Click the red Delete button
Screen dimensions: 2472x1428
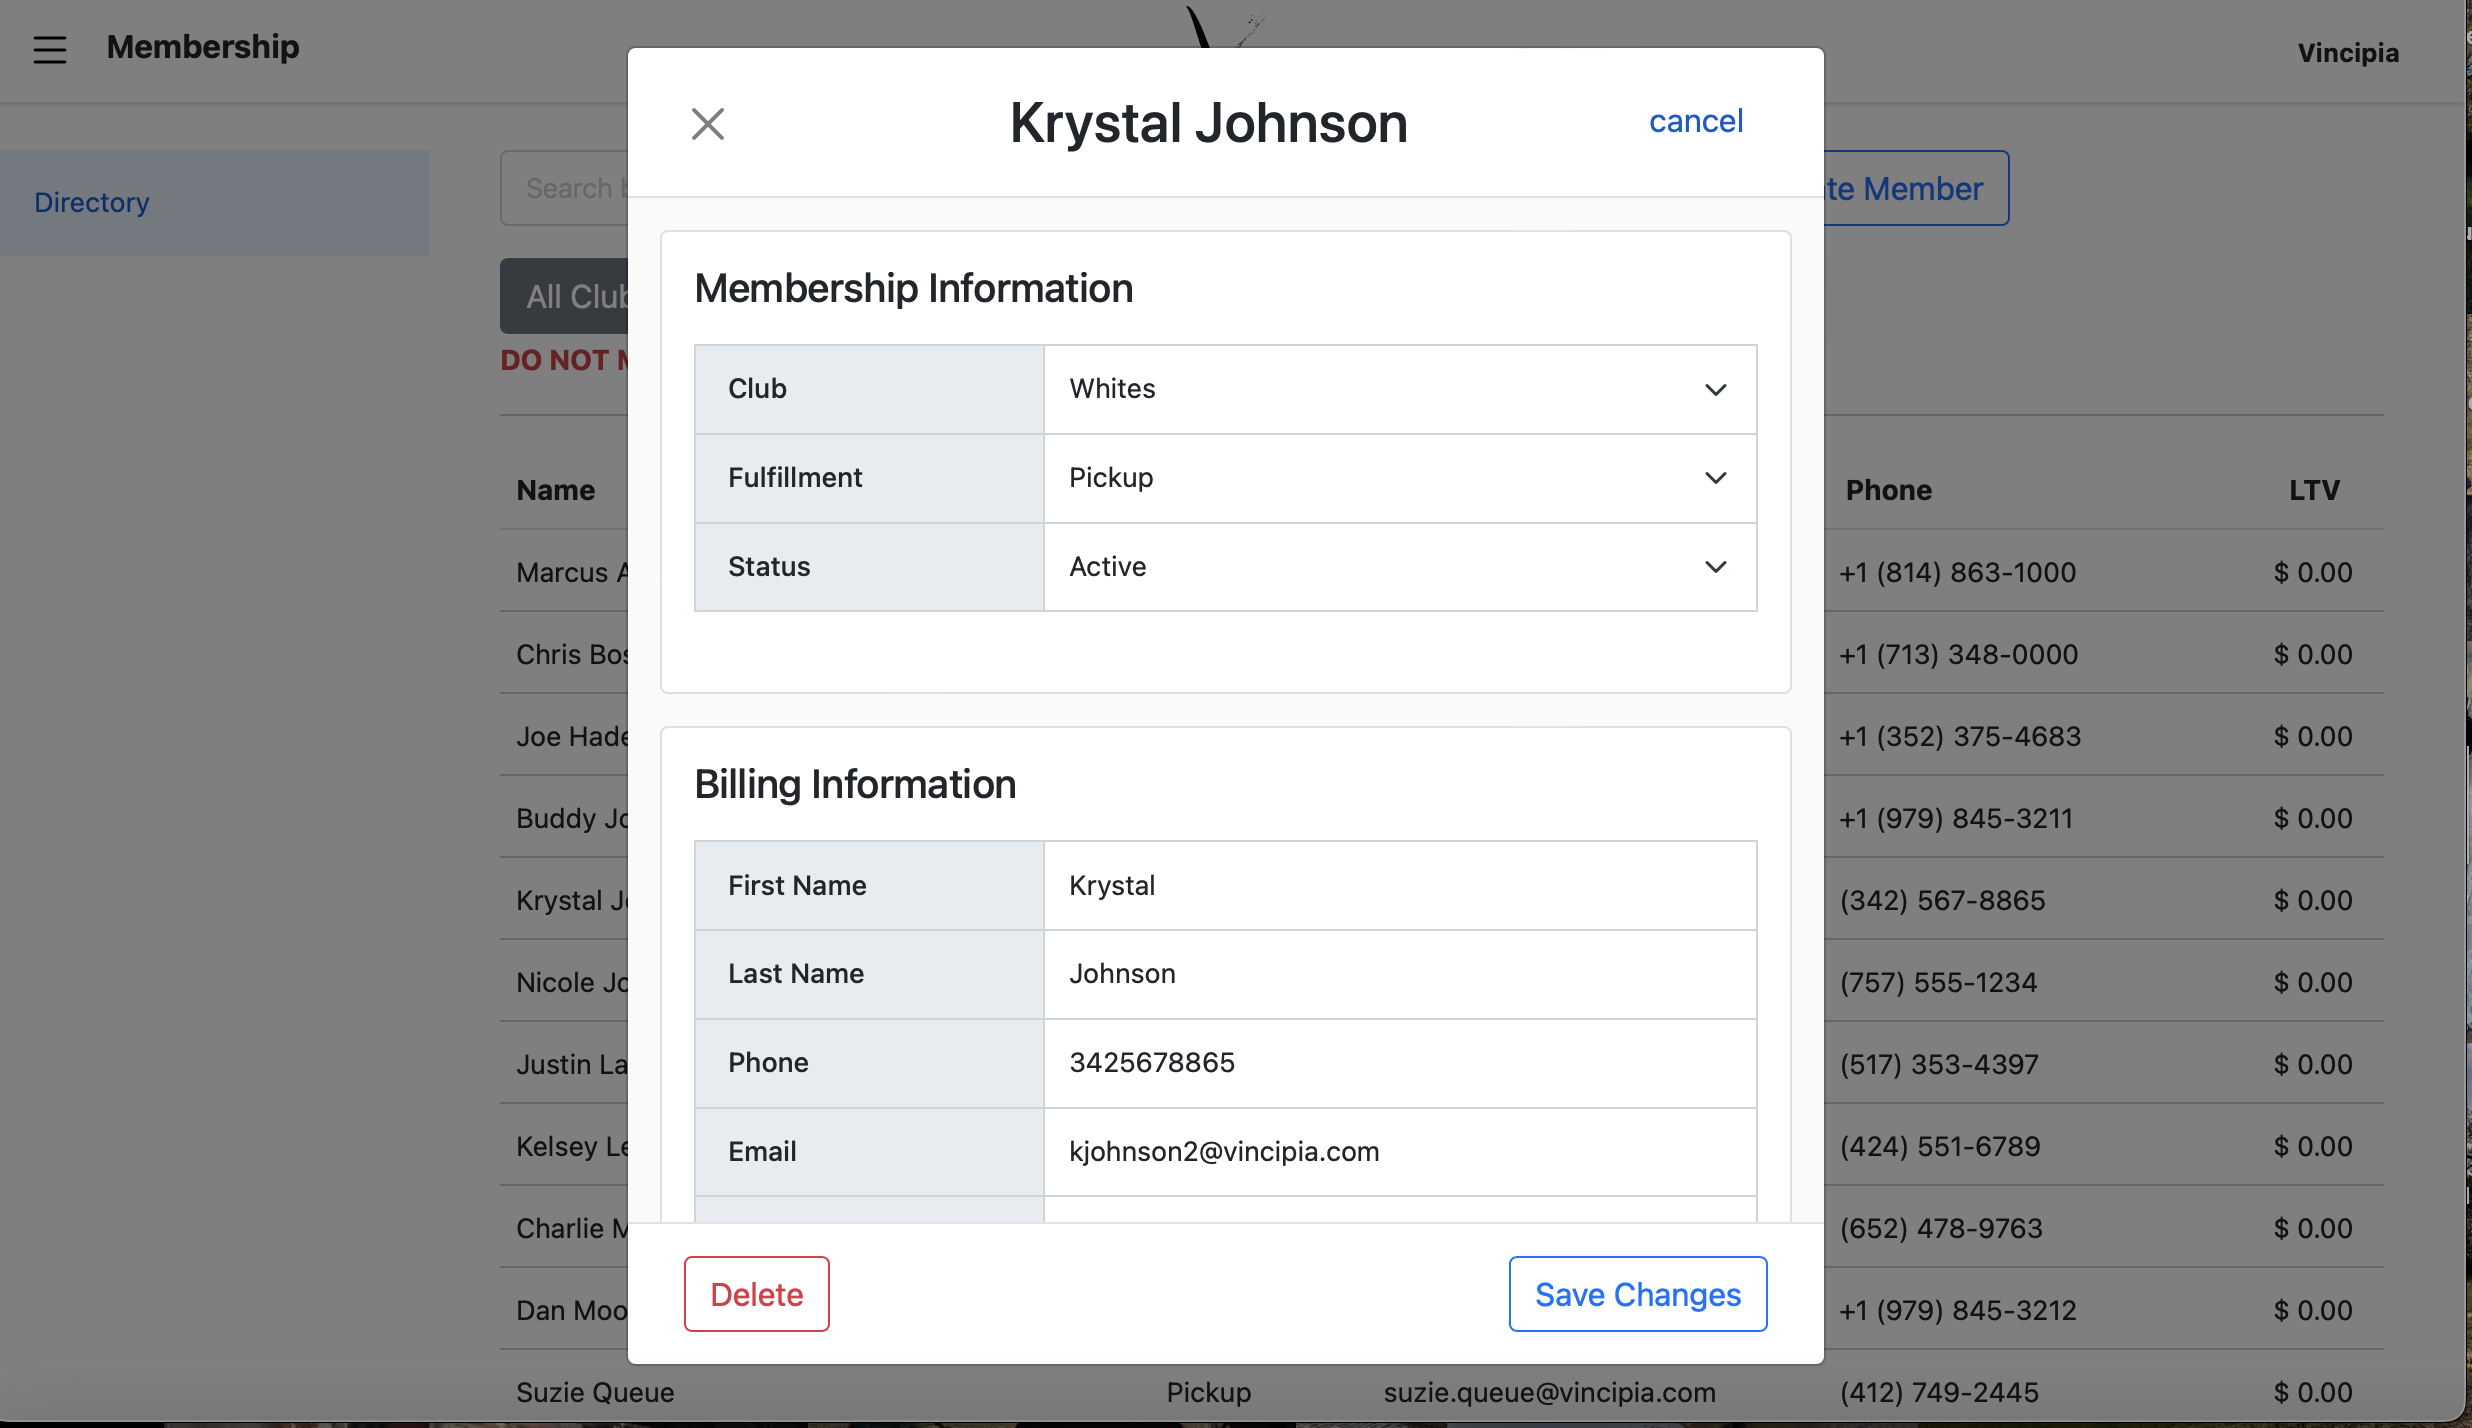pyautogui.click(x=757, y=1294)
